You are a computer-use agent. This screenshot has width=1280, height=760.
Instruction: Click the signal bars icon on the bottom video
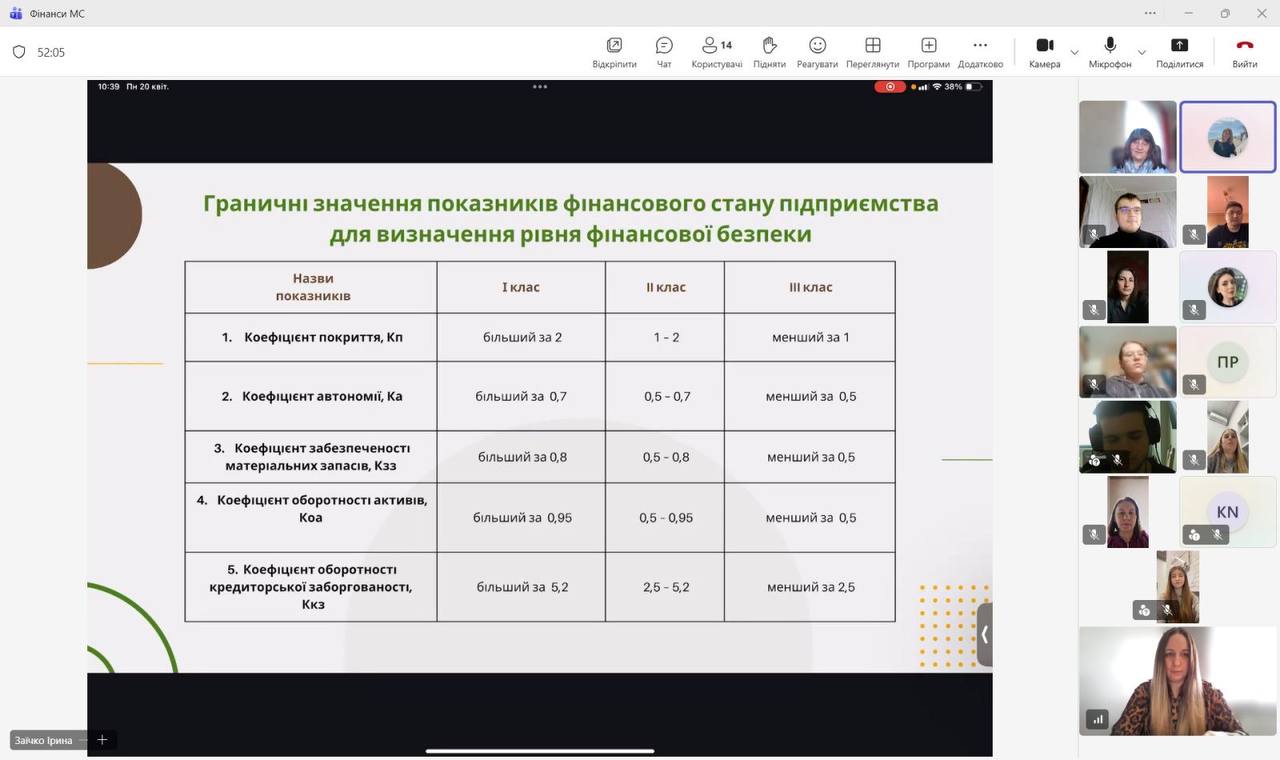pos(1098,719)
